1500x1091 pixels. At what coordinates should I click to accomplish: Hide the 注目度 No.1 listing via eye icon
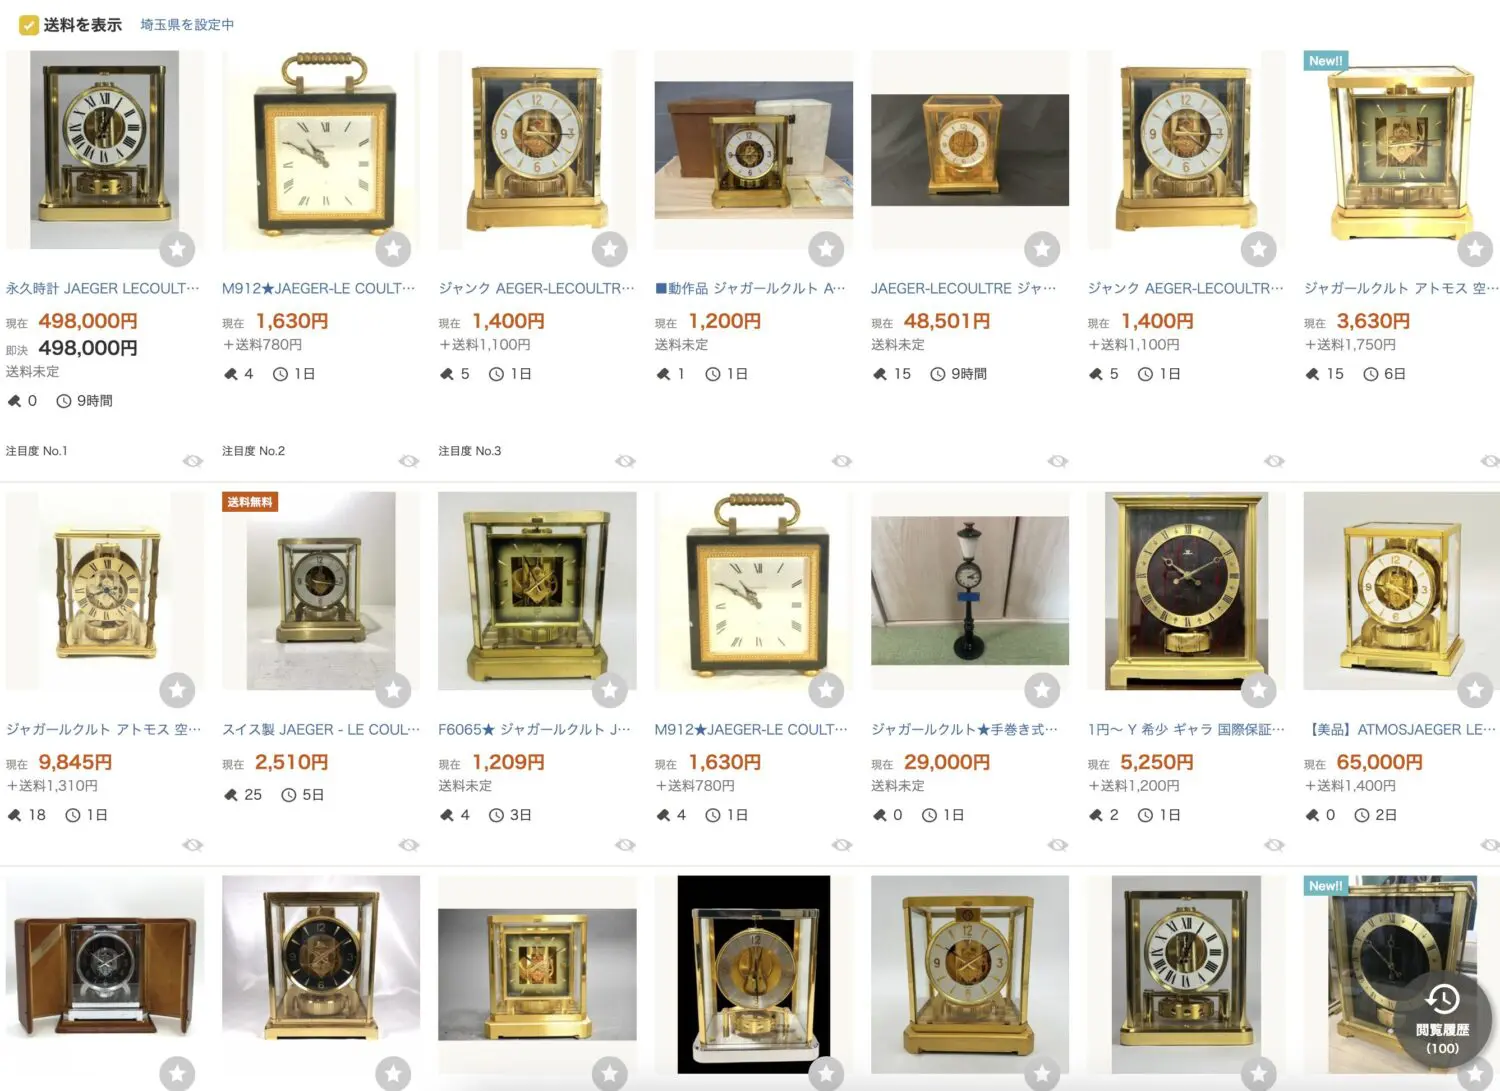193,461
